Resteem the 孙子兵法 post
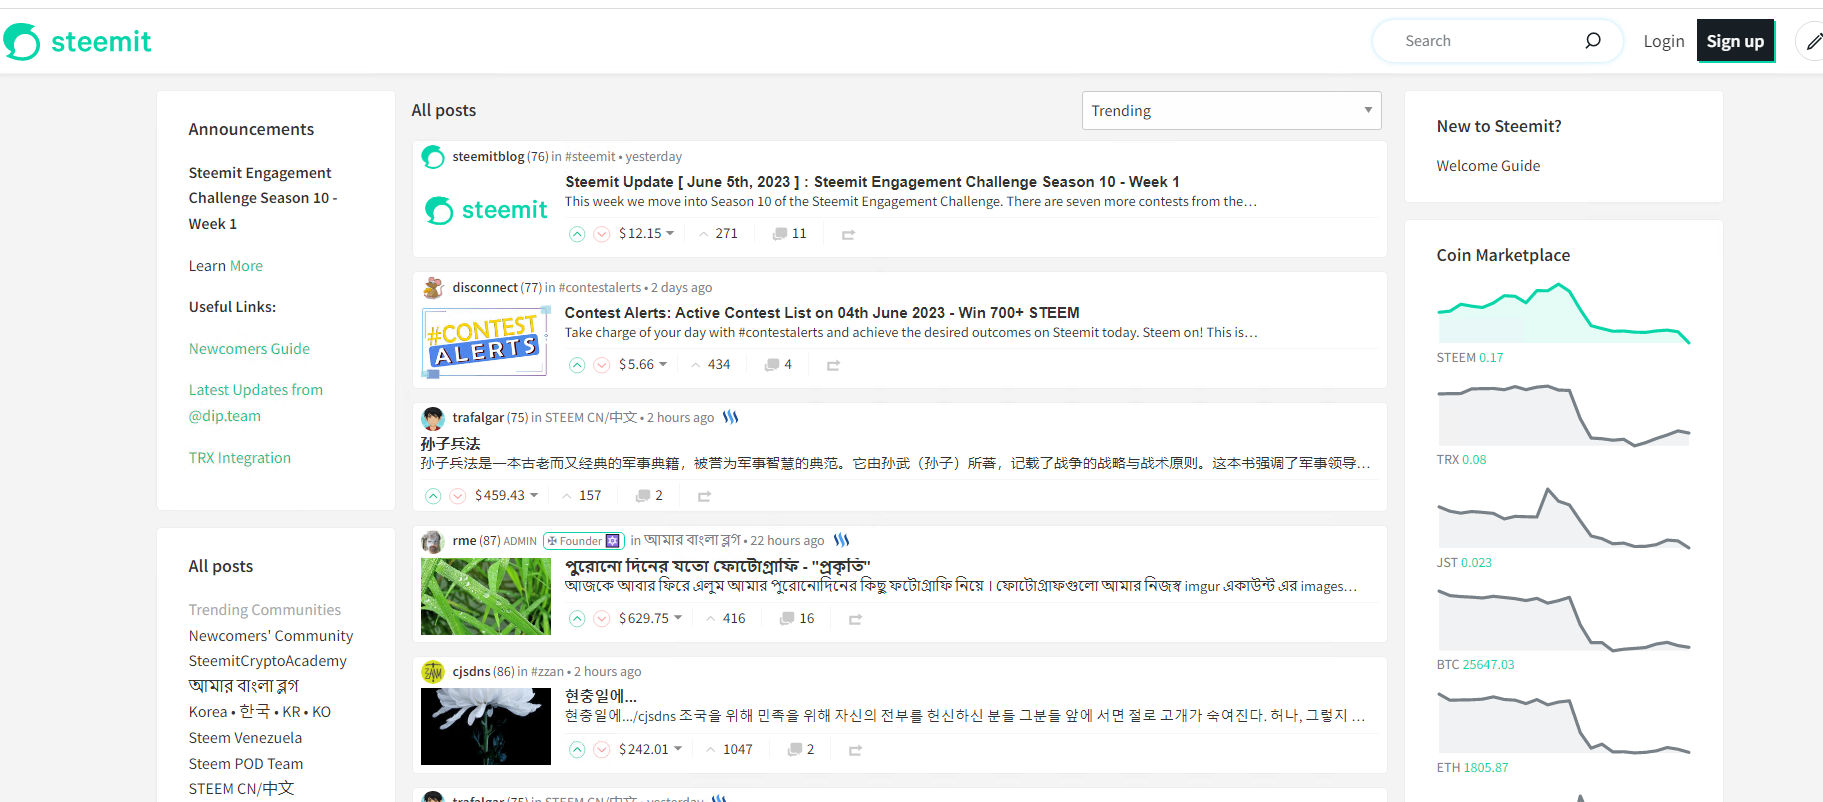The width and height of the screenshot is (1823, 802). (x=704, y=496)
